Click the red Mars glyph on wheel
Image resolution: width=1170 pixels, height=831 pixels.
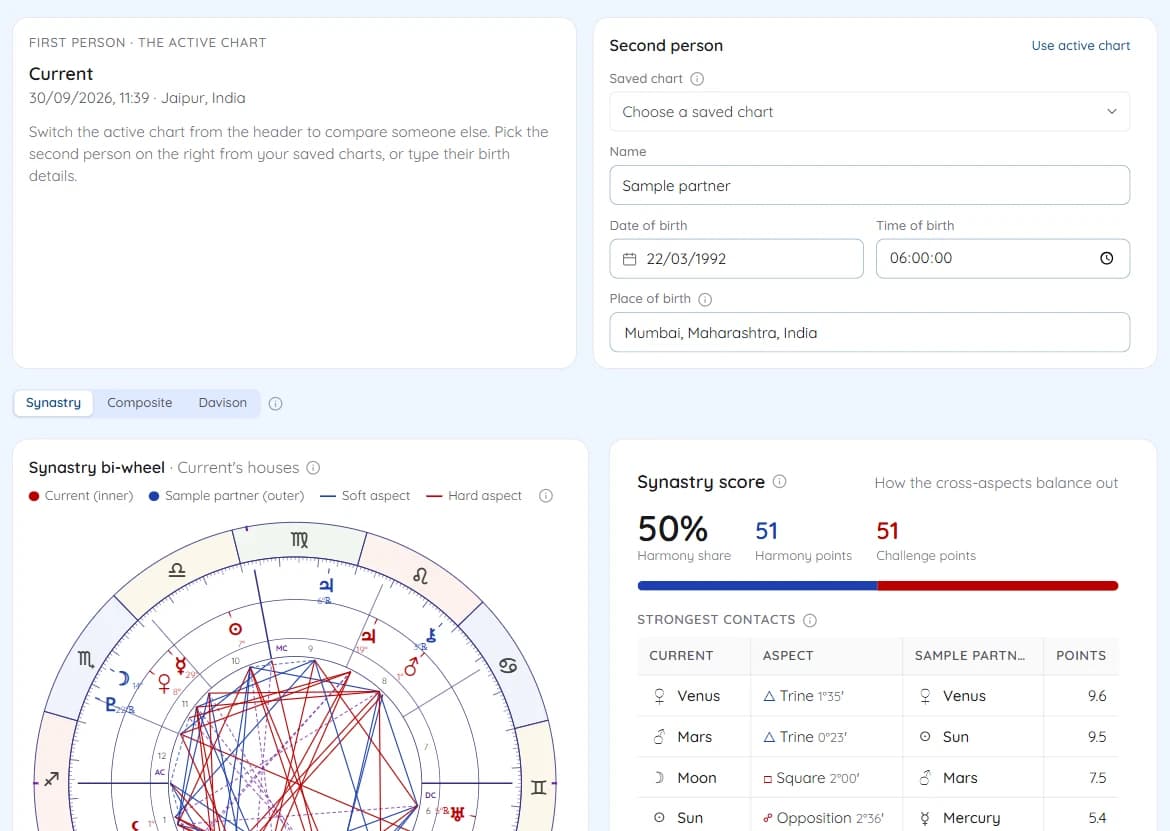pos(410,666)
